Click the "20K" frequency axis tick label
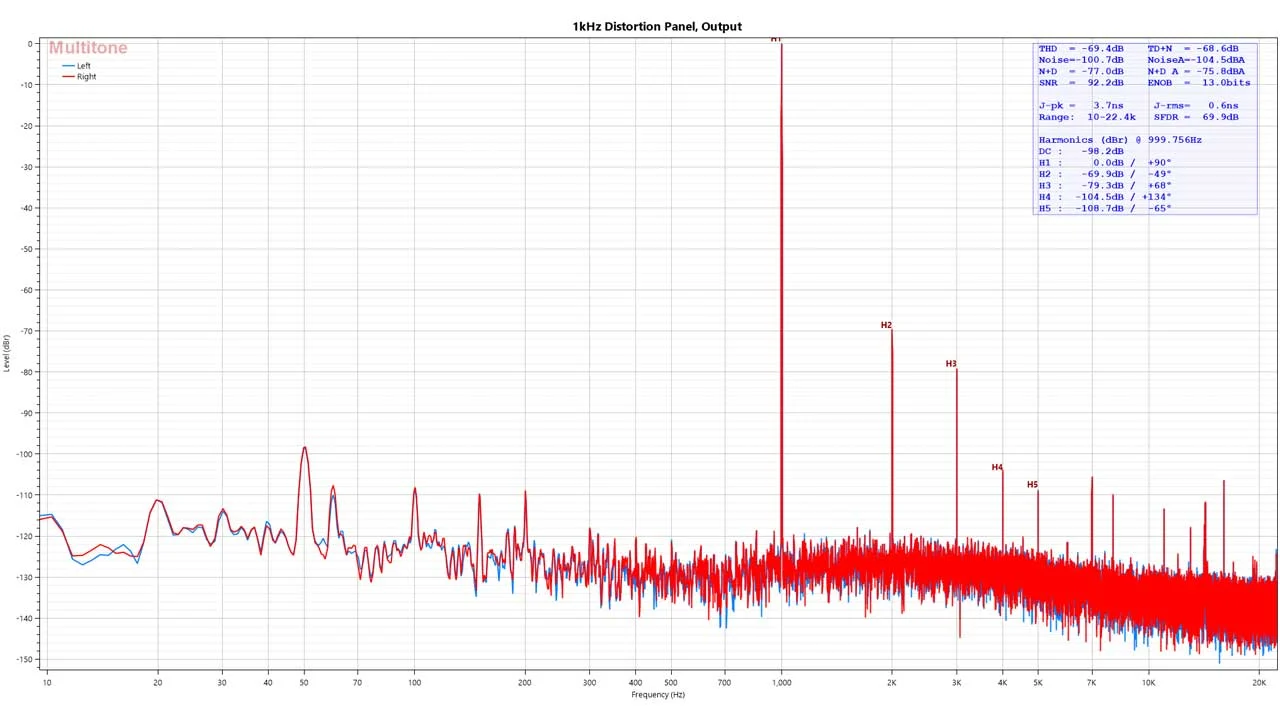Viewport: 1280px width, 721px height. point(1260,683)
